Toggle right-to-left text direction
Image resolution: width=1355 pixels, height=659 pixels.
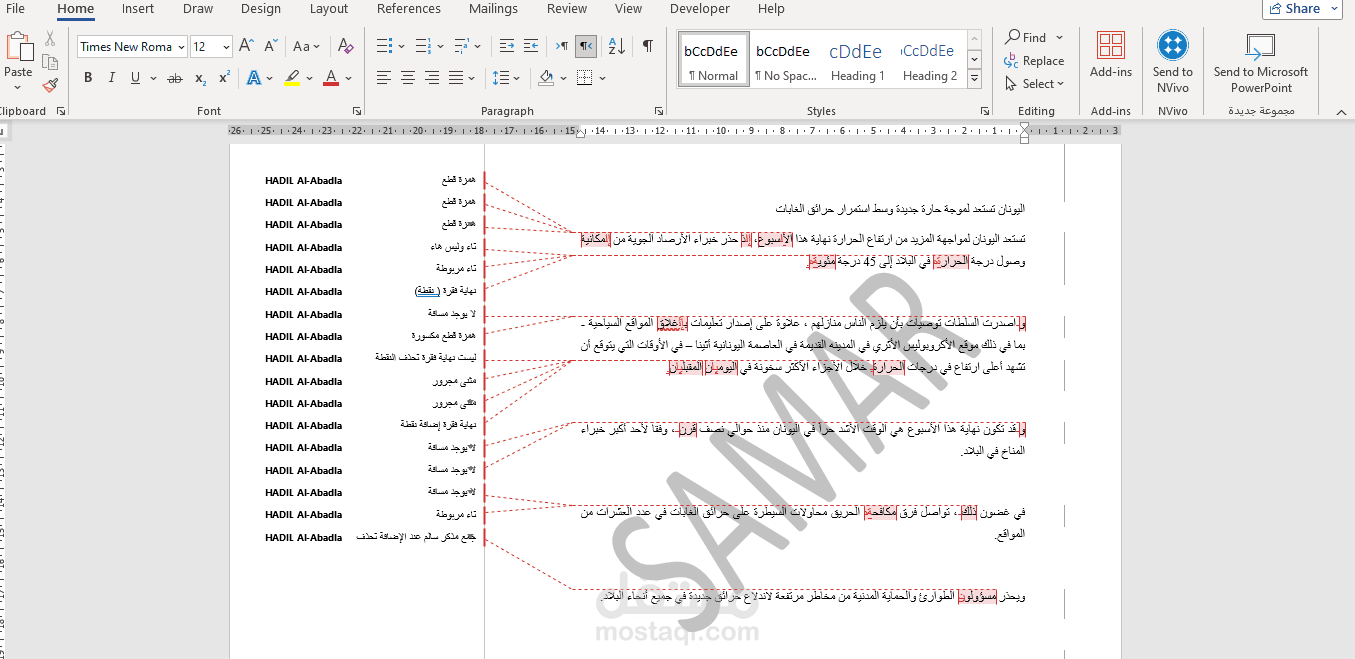pyautogui.click(x=587, y=46)
